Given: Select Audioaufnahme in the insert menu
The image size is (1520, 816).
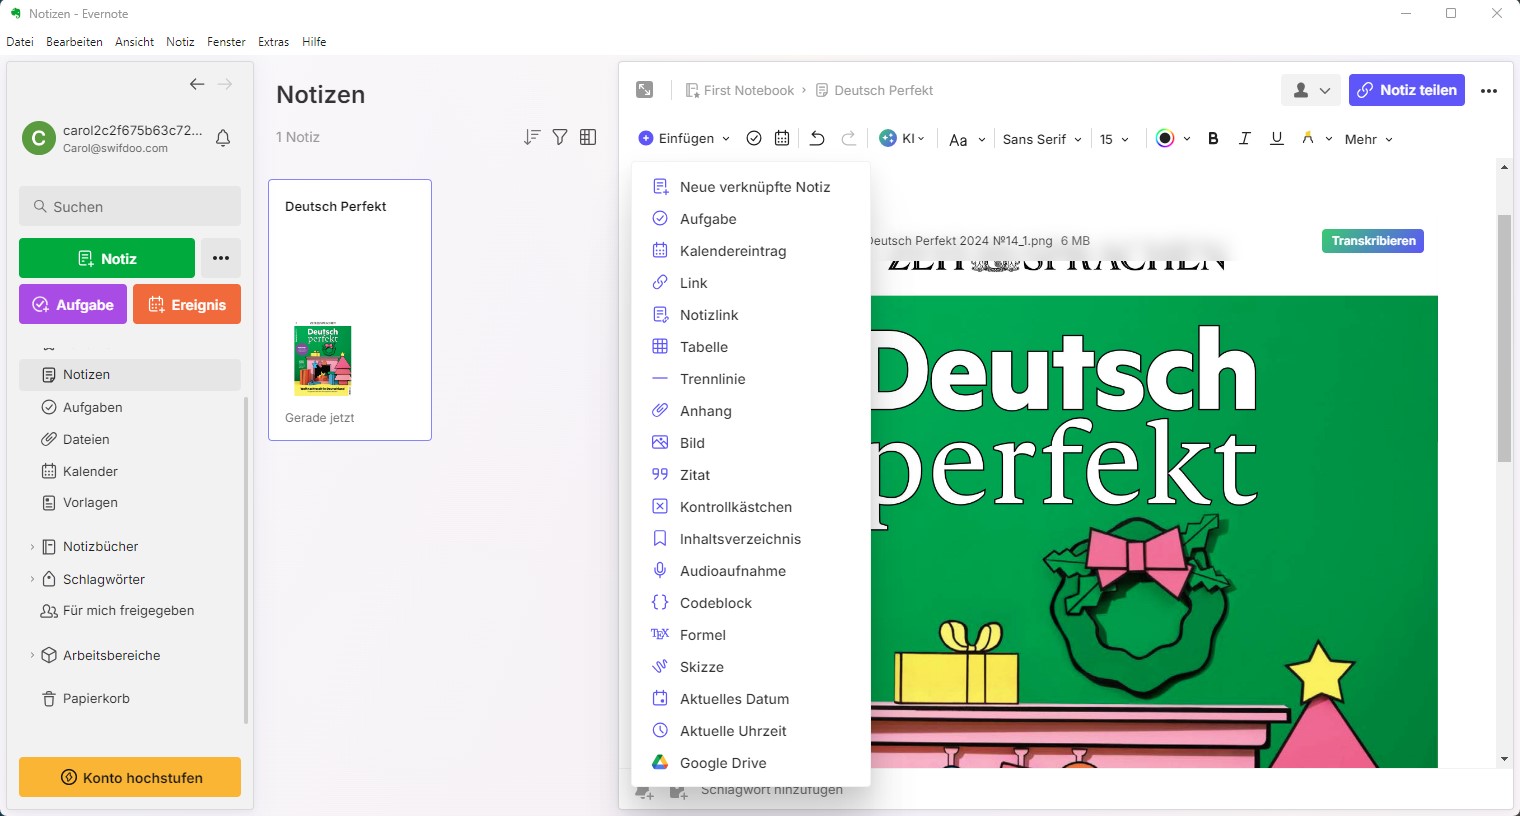Looking at the screenshot, I should point(751,571).
